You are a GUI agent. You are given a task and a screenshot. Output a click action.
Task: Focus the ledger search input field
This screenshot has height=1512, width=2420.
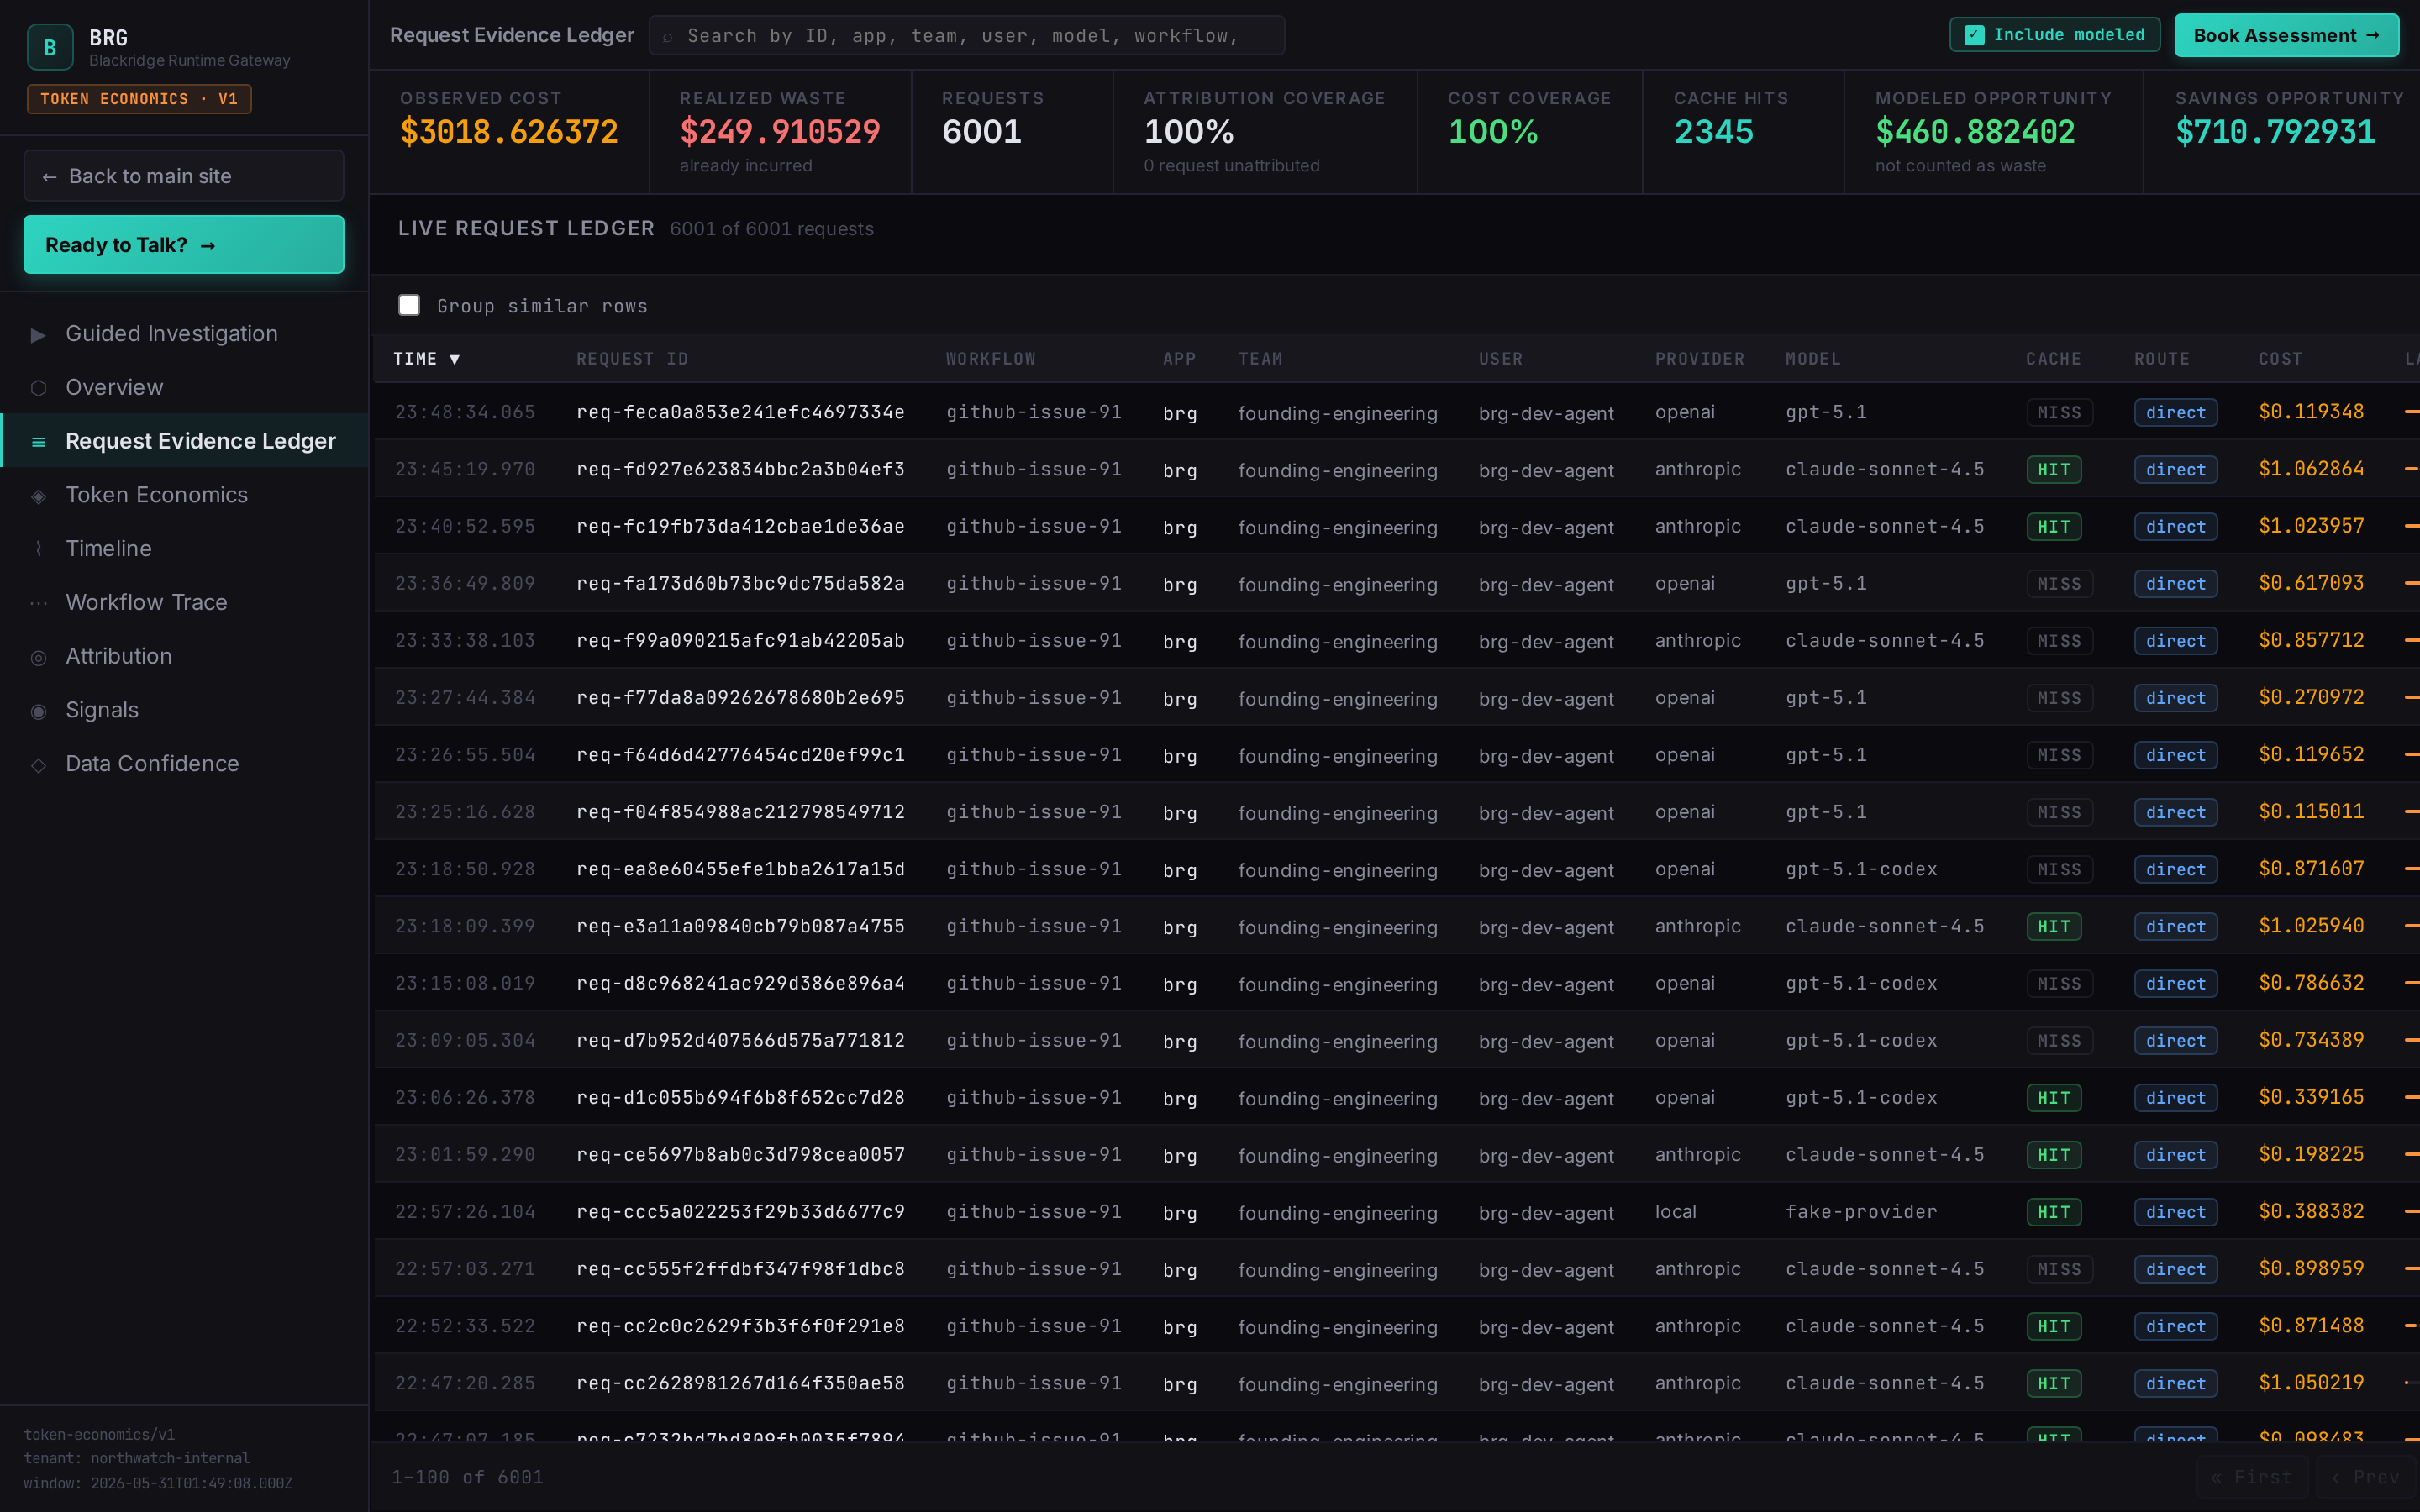[967, 35]
